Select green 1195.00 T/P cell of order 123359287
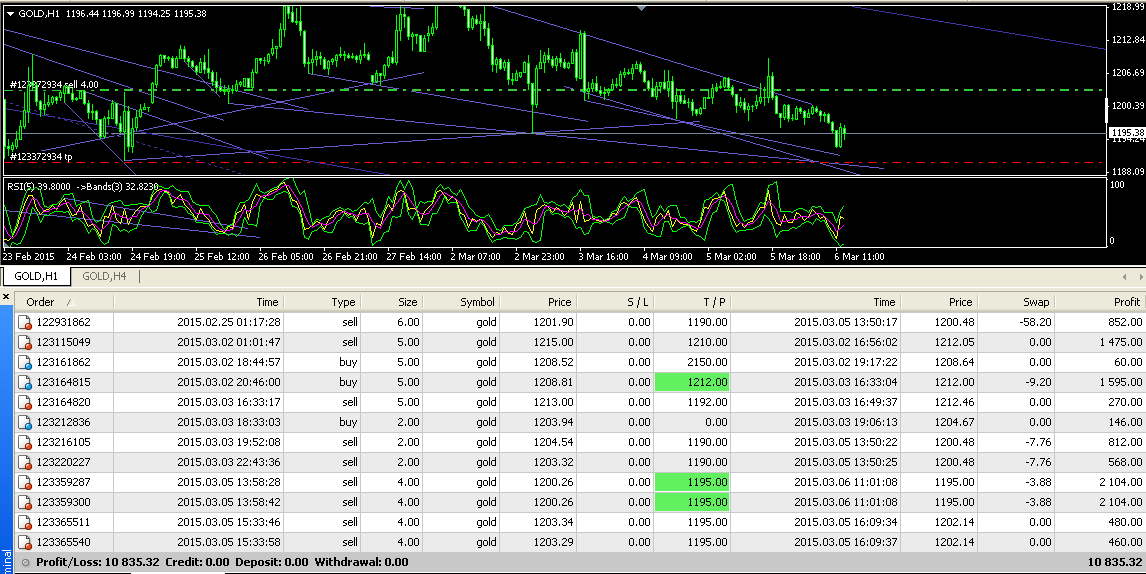The height and width of the screenshot is (574, 1146). 691,483
